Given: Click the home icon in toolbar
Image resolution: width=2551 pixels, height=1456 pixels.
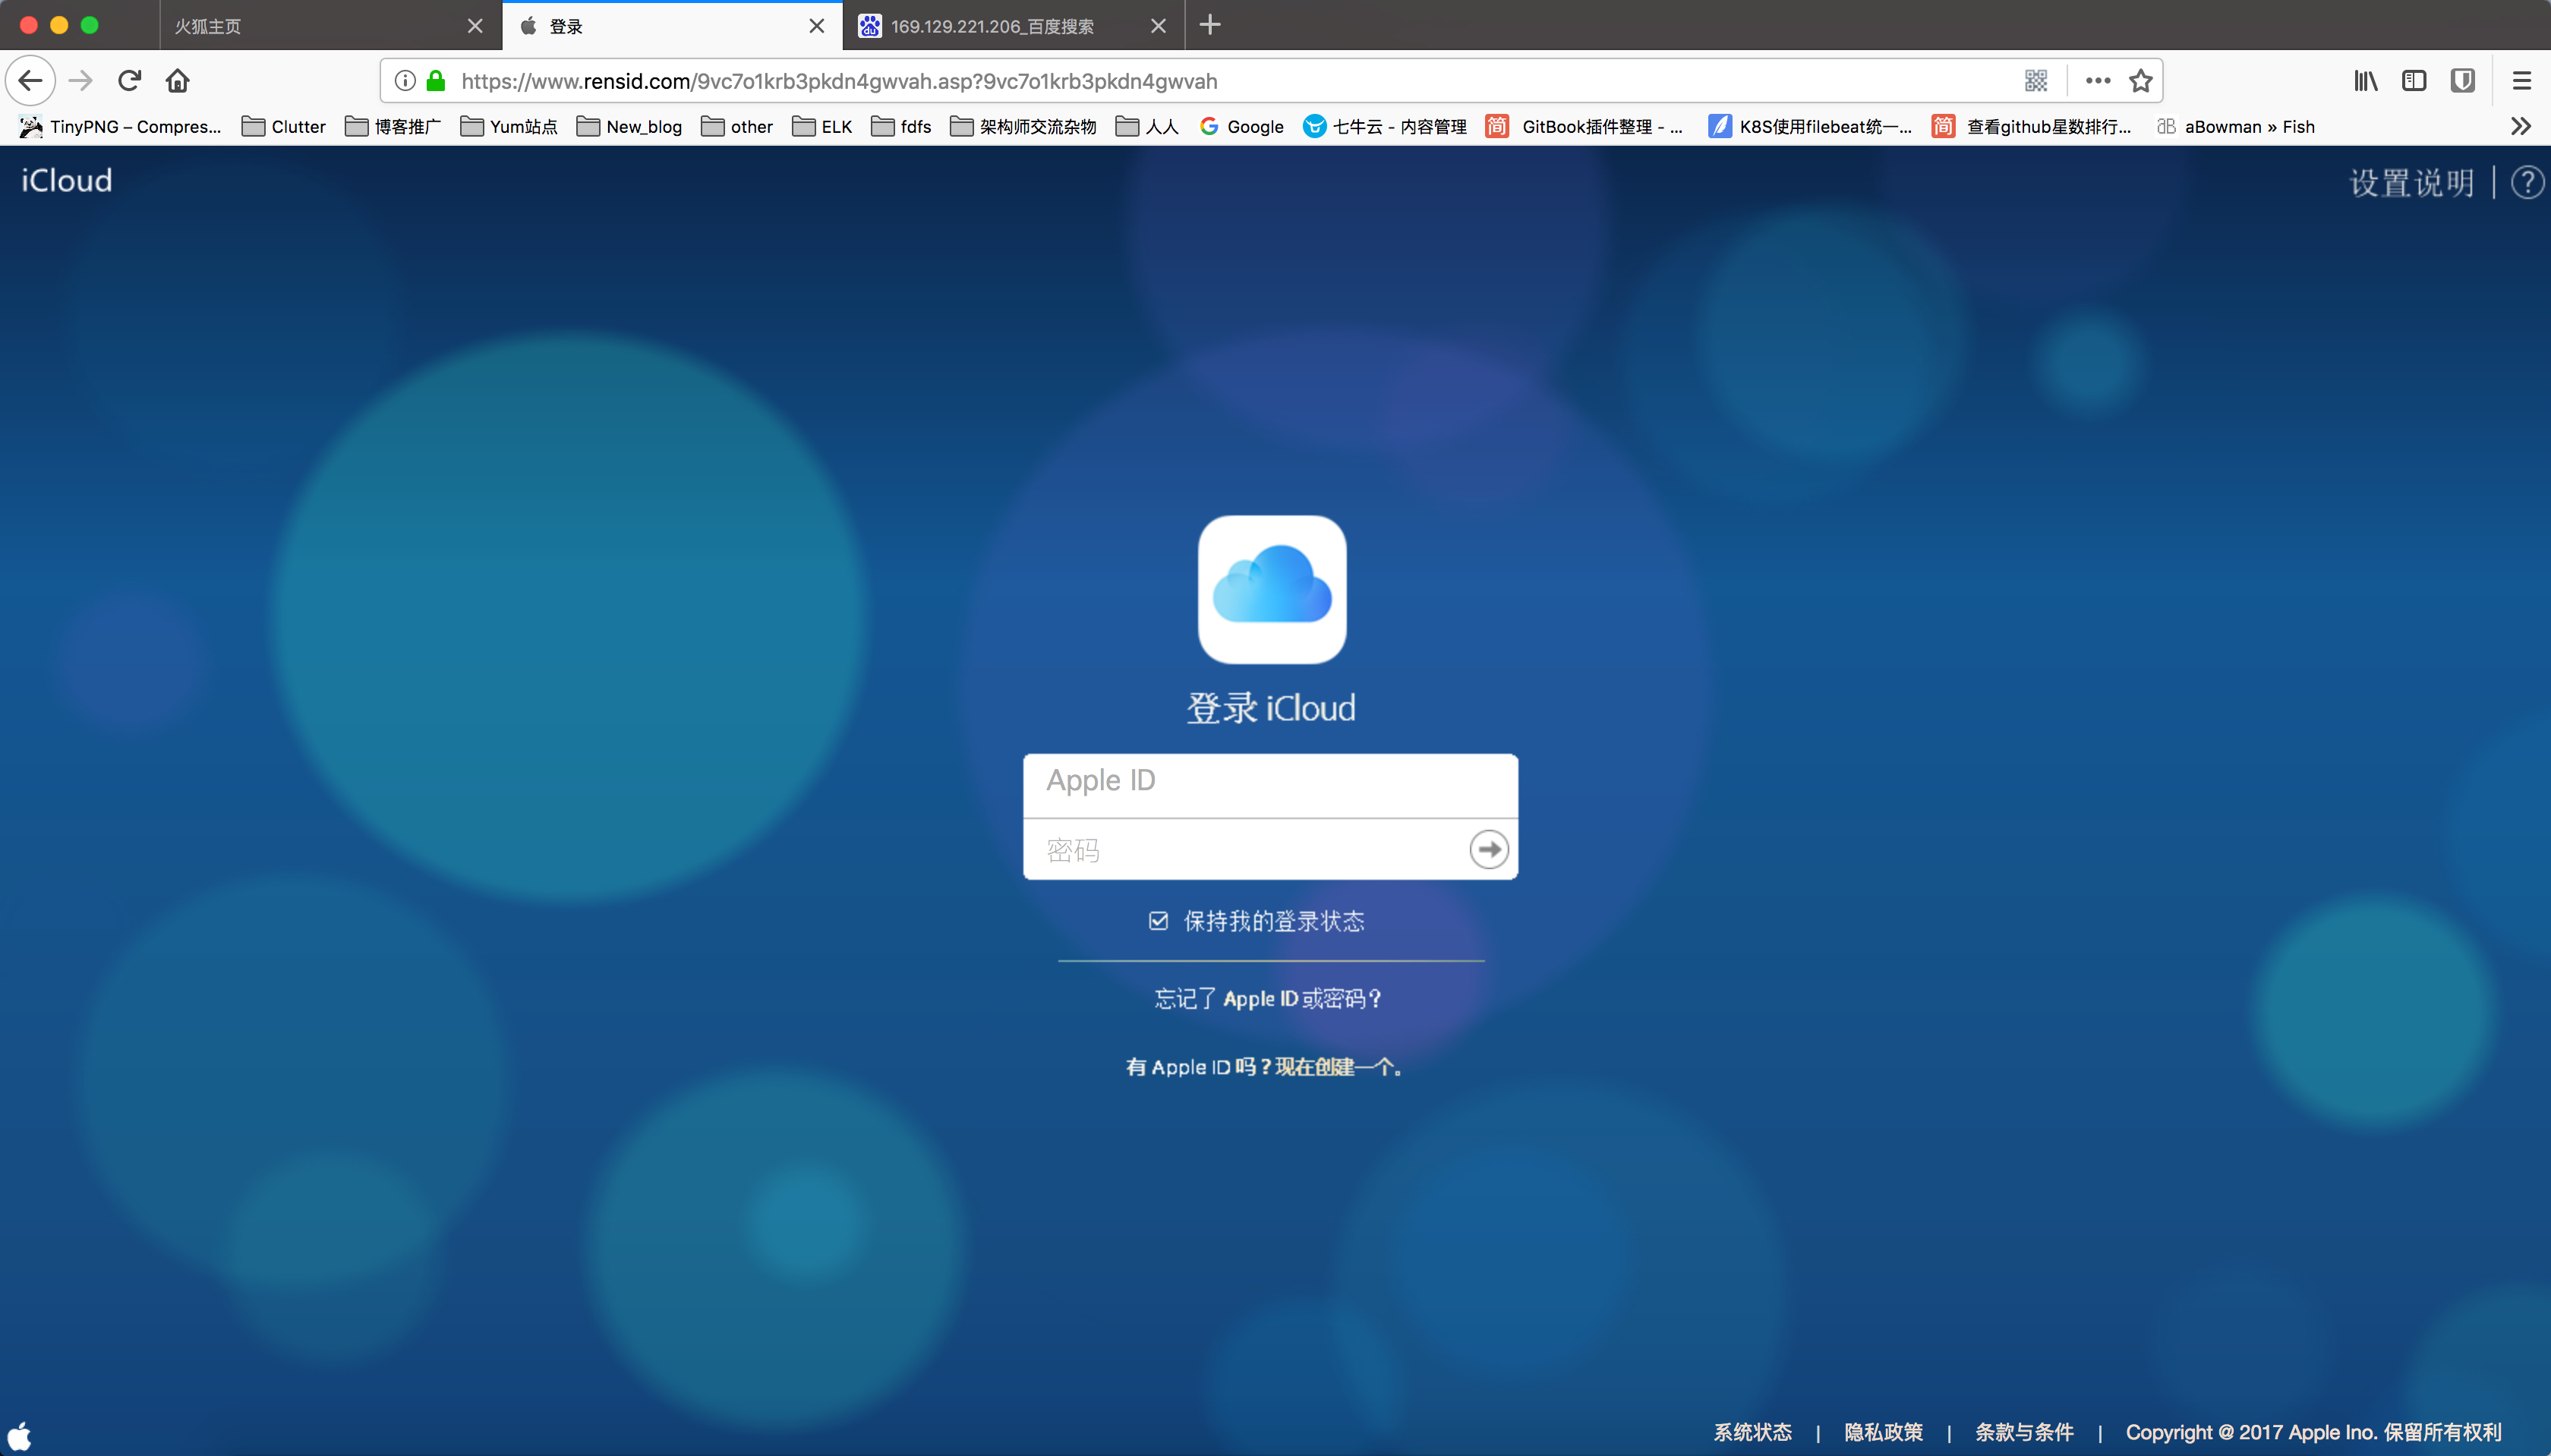Looking at the screenshot, I should (178, 80).
